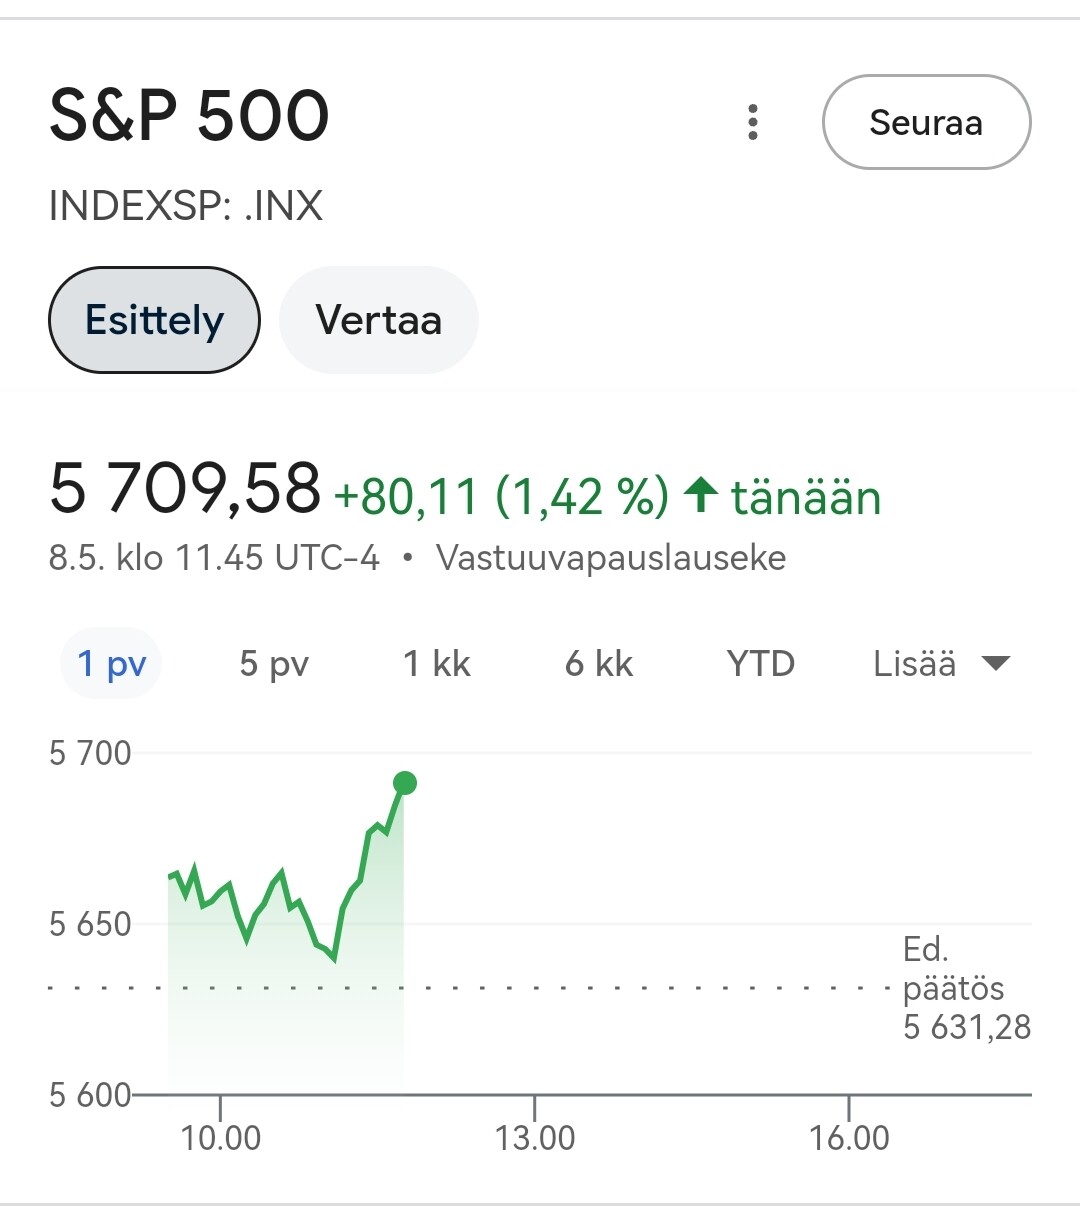Screen dimensions: 1080x1222
Task: Follow the index with Seuraa button
Action: (x=926, y=122)
